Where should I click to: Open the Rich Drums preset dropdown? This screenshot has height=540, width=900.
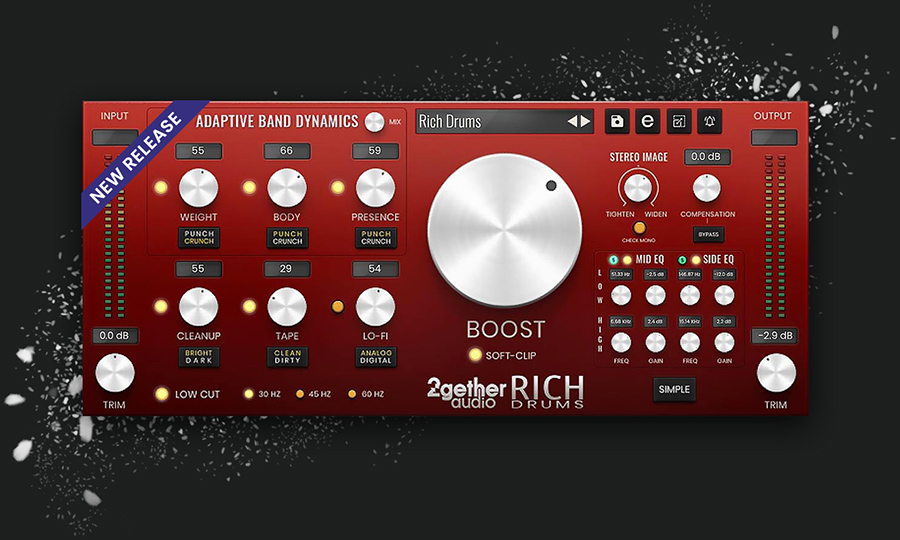pyautogui.click(x=490, y=122)
